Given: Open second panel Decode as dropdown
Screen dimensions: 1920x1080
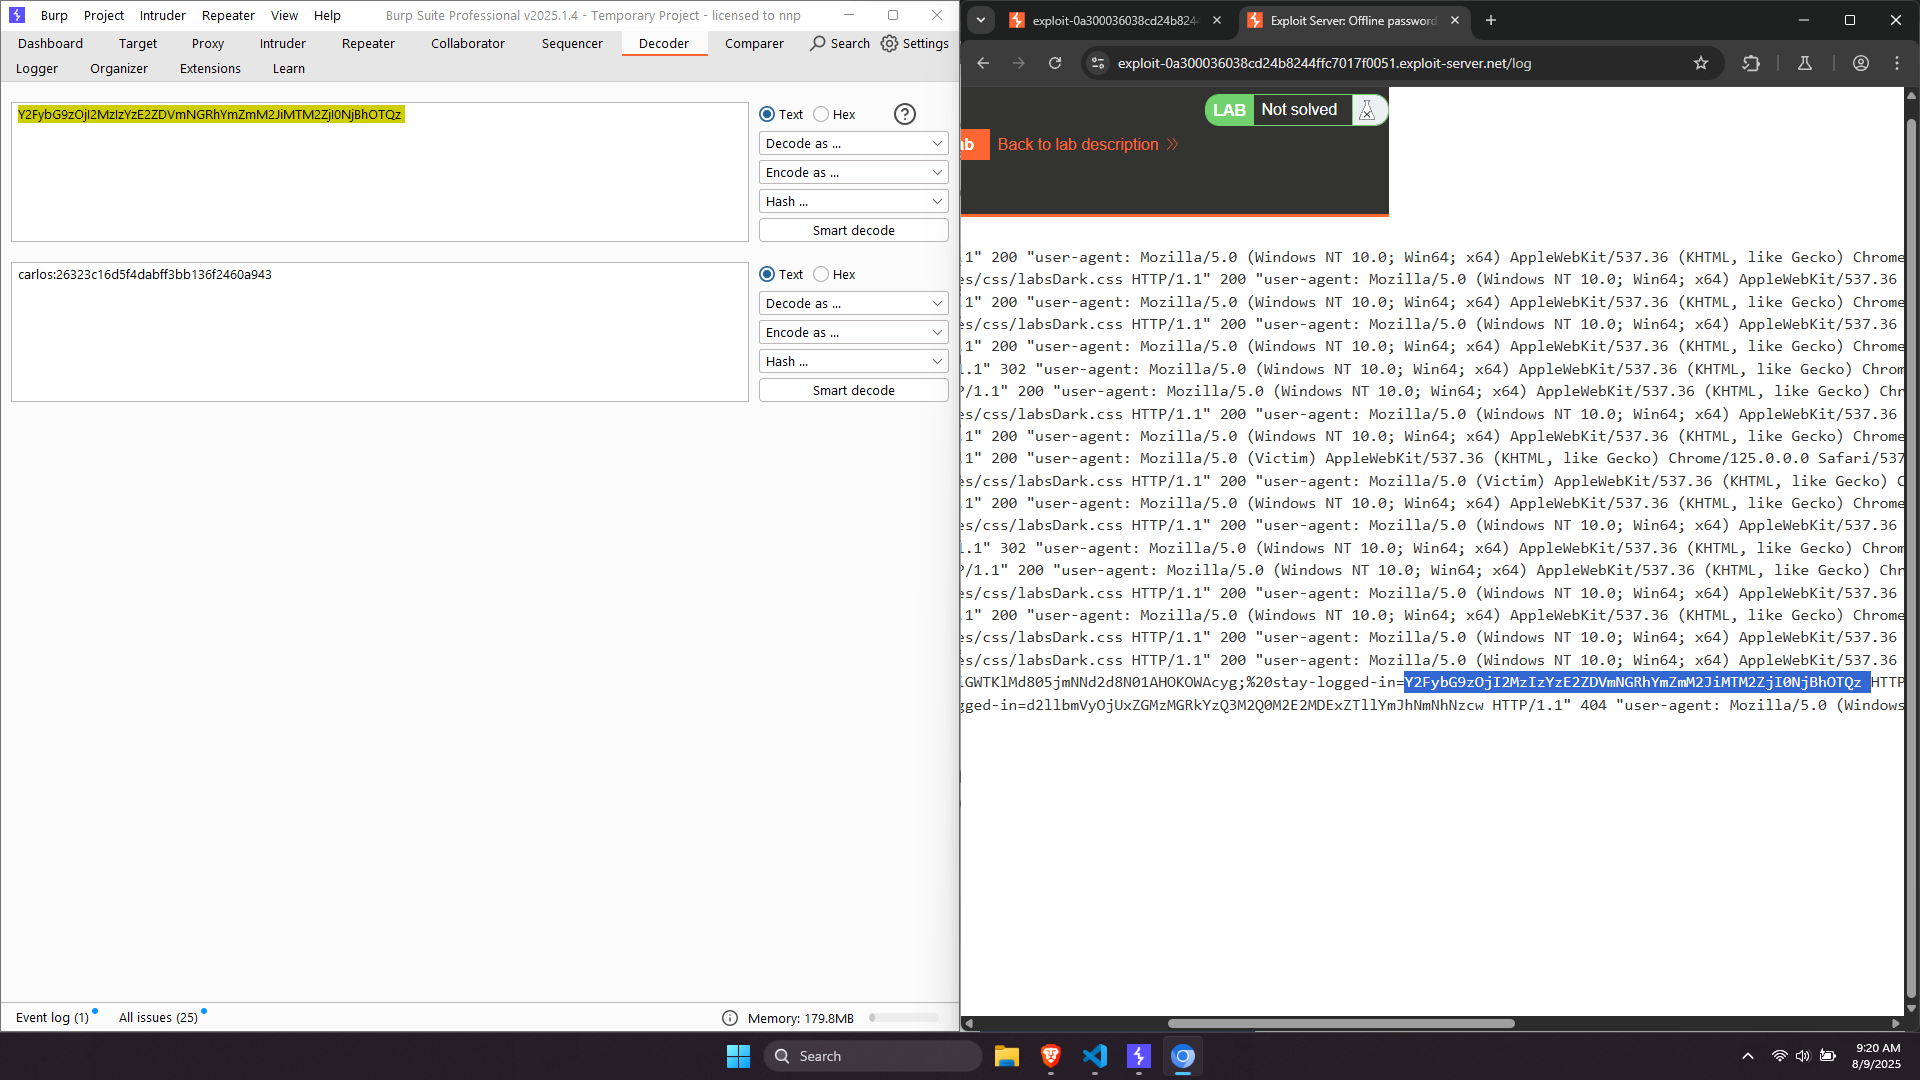Looking at the screenshot, I should (853, 303).
